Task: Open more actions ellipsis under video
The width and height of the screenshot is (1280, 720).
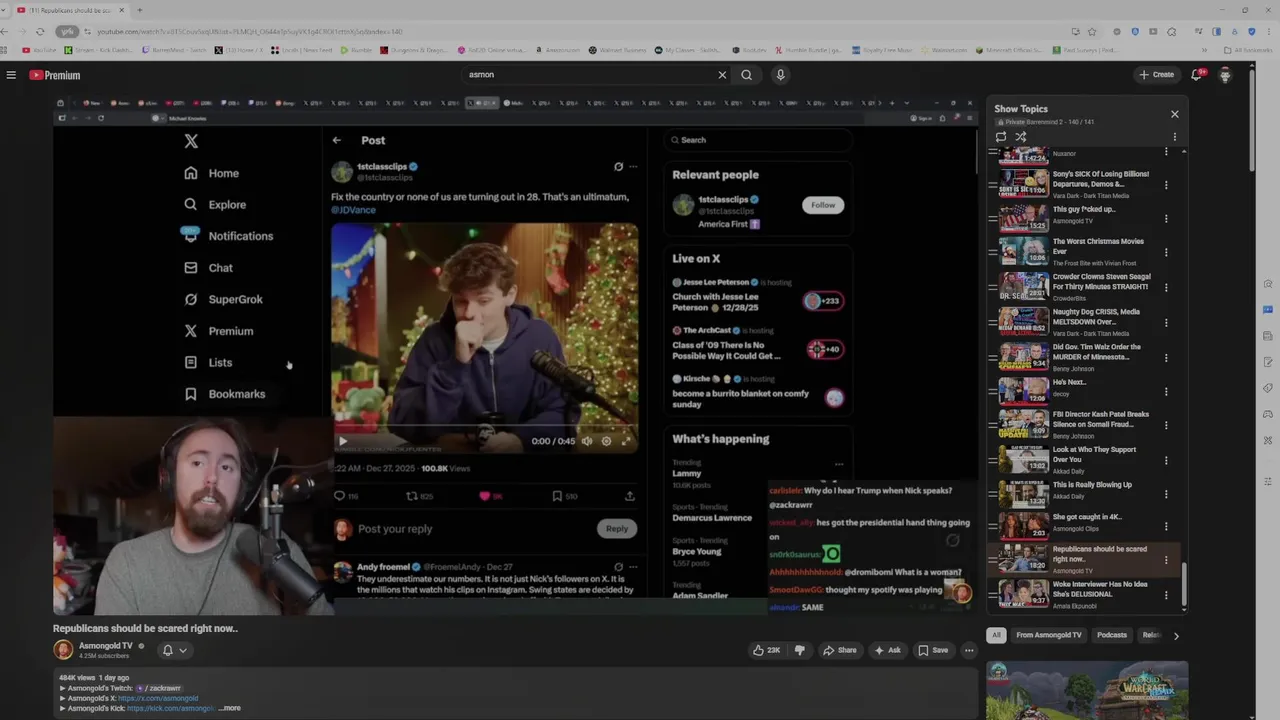Action: tap(969, 650)
